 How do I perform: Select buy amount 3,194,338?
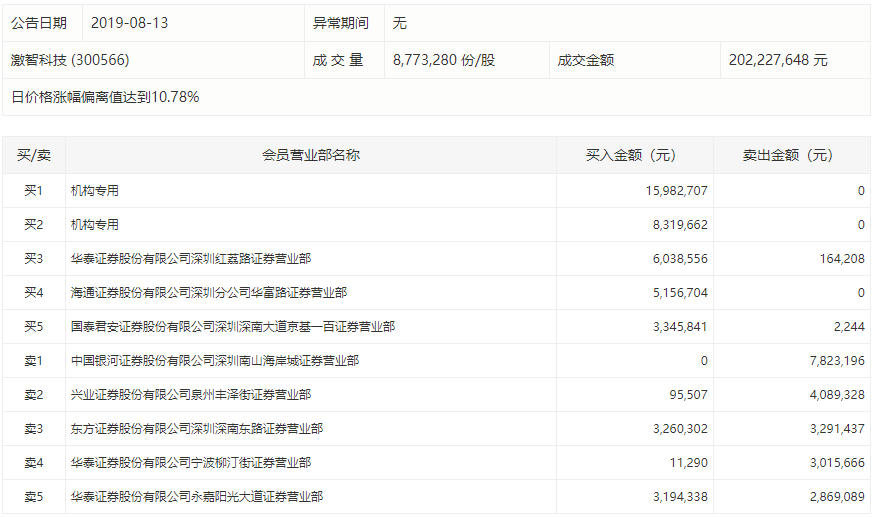click(x=680, y=496)
